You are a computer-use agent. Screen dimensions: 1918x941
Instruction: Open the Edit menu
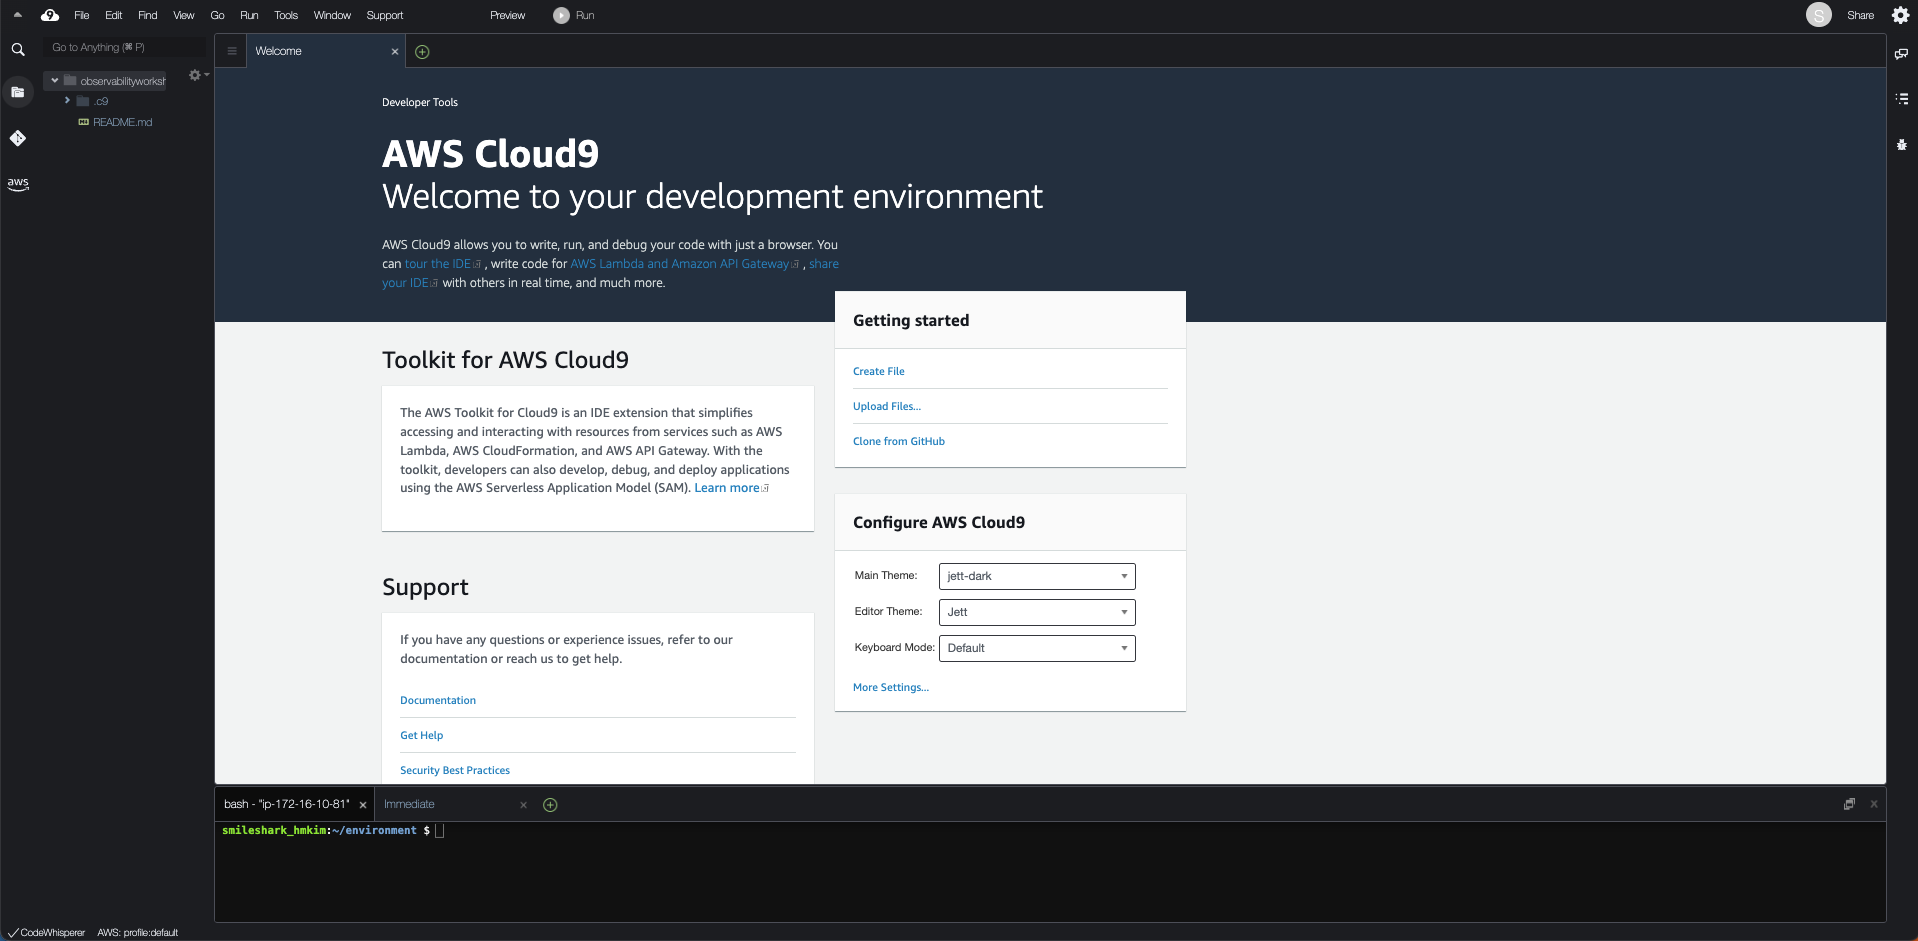click(113, 15)
